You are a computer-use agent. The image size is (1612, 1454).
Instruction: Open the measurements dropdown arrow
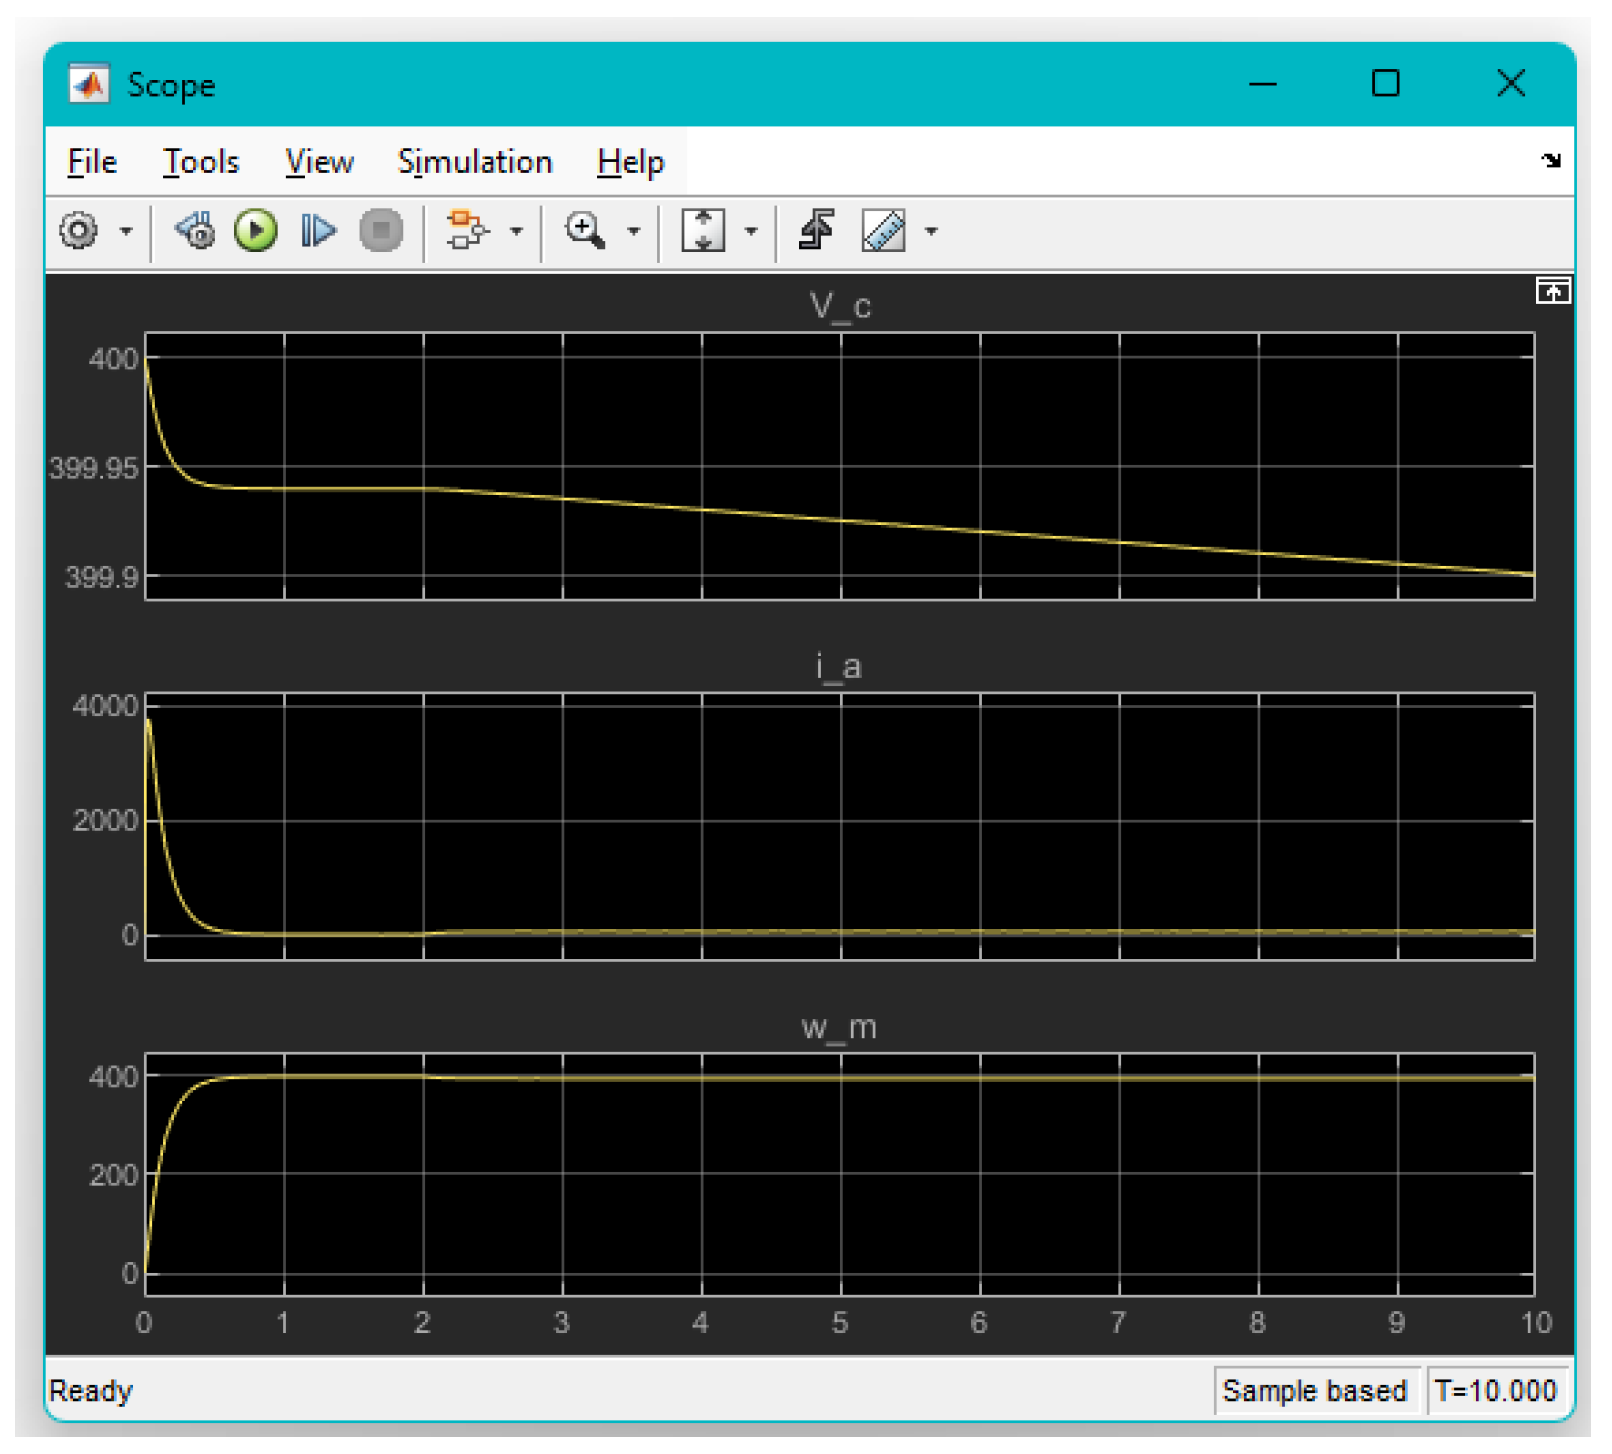[932, 232]
